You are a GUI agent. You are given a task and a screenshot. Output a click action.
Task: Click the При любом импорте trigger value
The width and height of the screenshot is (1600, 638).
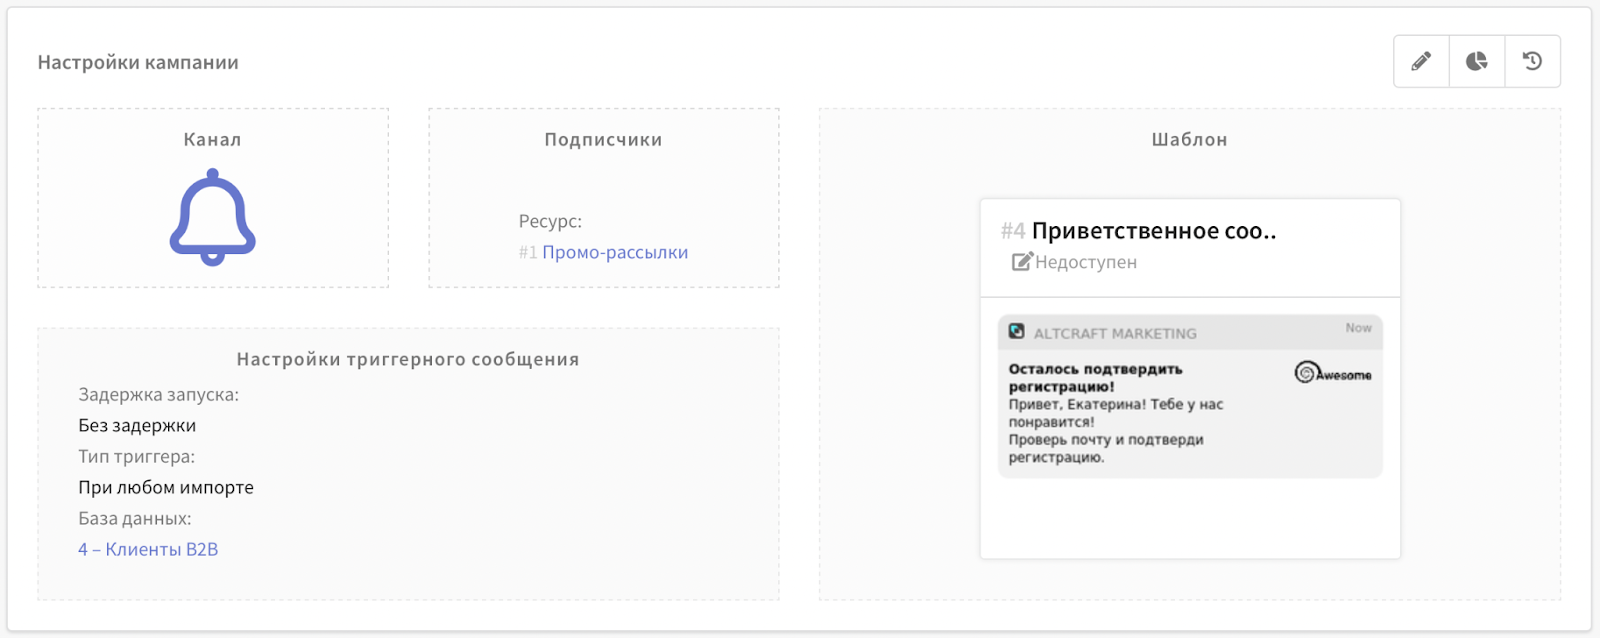click(166, 487)
